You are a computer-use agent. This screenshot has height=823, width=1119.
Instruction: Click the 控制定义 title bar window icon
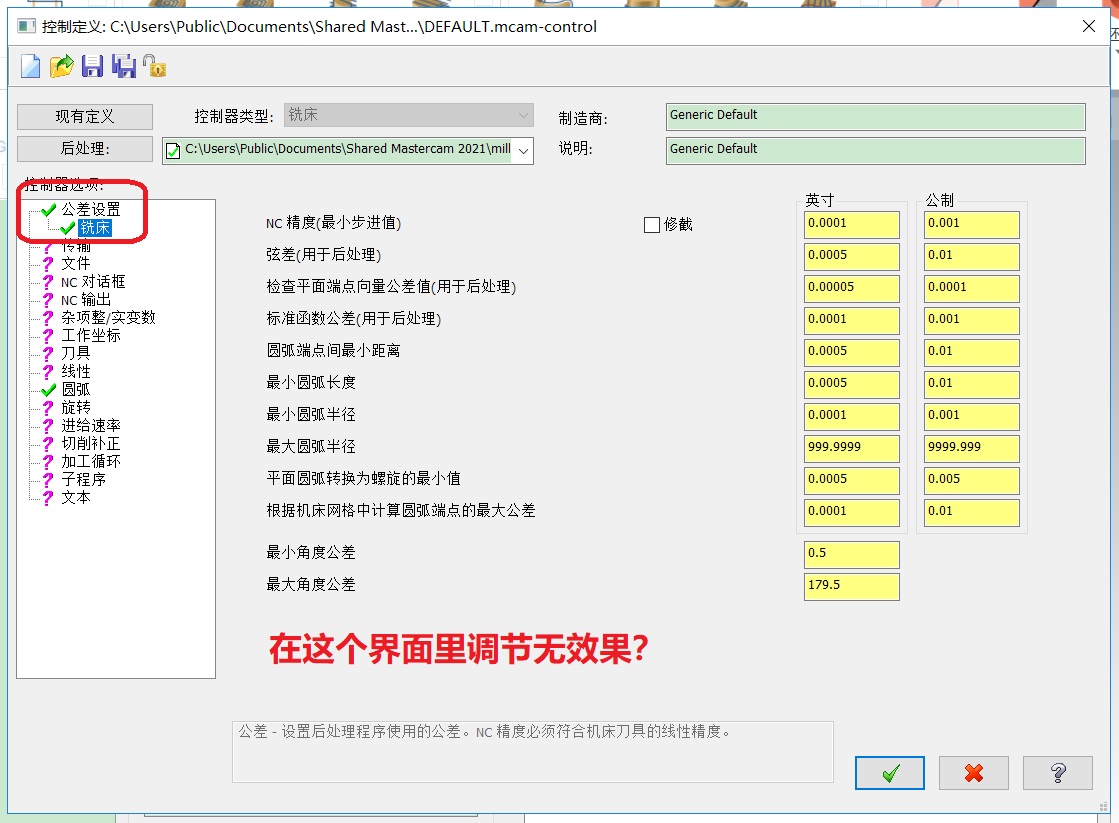[x=26, y=26]
